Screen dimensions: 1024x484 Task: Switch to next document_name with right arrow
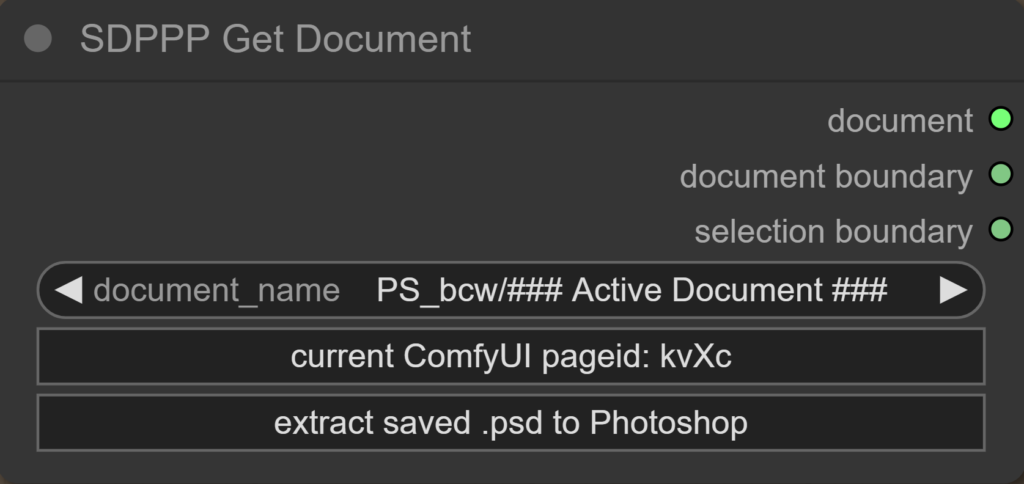click(953, 290)
